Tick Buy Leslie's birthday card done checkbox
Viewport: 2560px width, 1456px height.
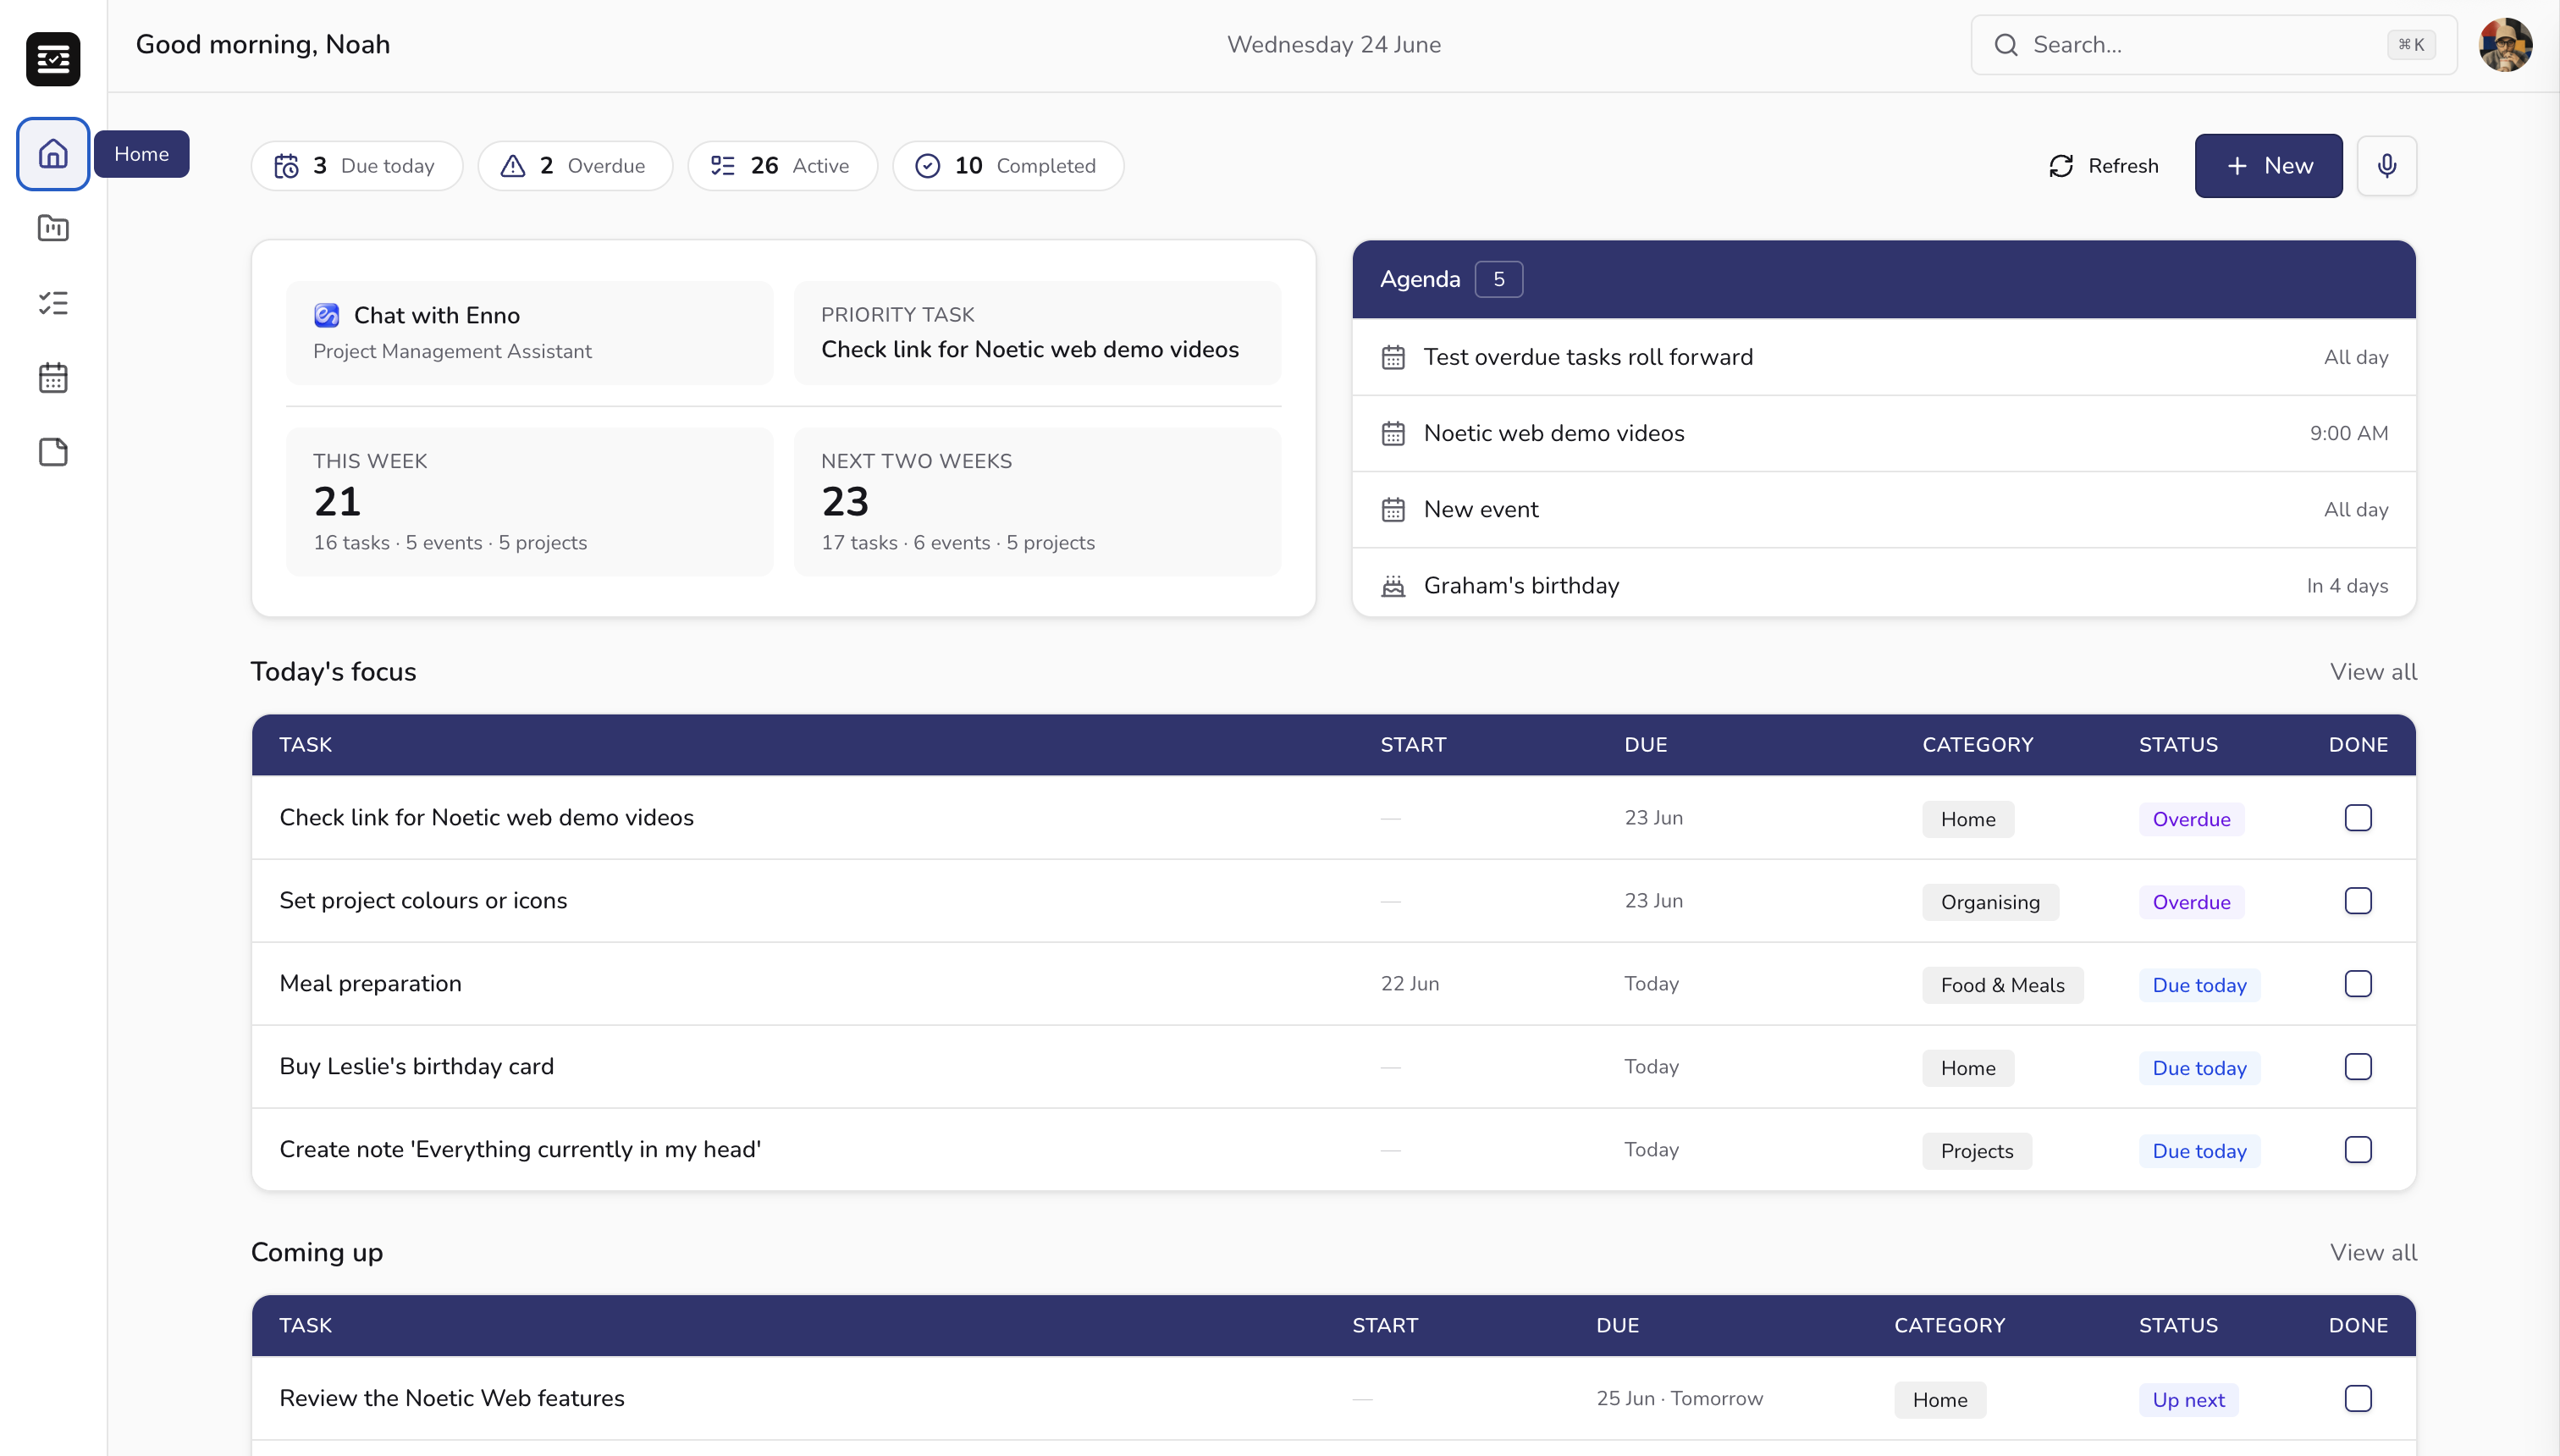coord(2357,1067)
